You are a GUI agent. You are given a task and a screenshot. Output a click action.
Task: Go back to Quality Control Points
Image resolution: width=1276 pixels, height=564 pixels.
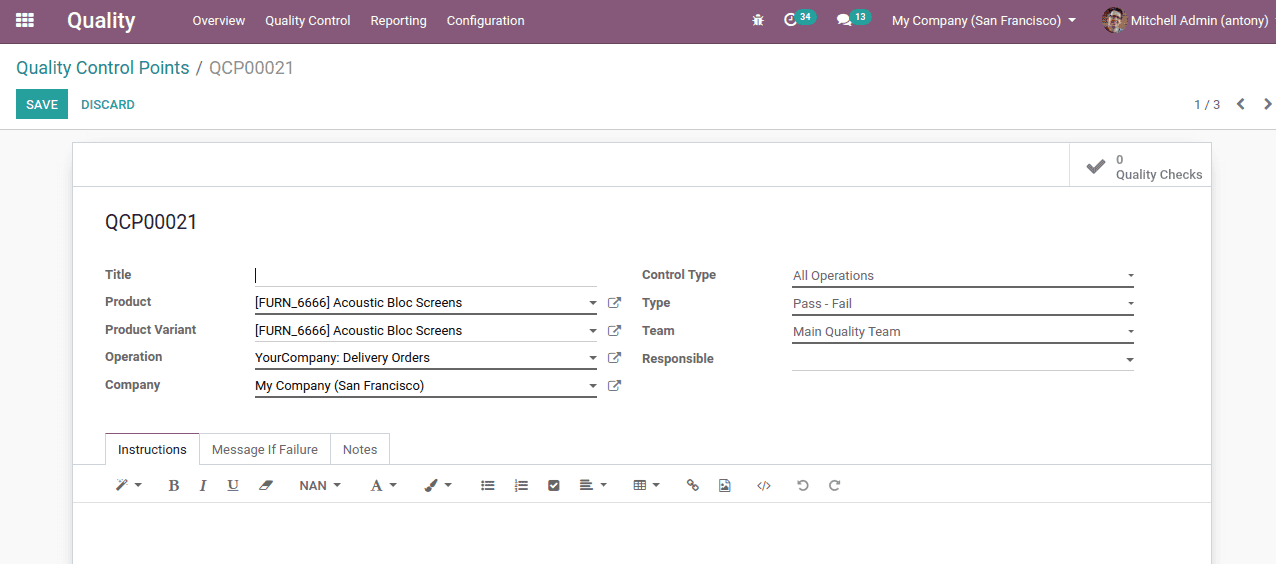tap(102, 68)
